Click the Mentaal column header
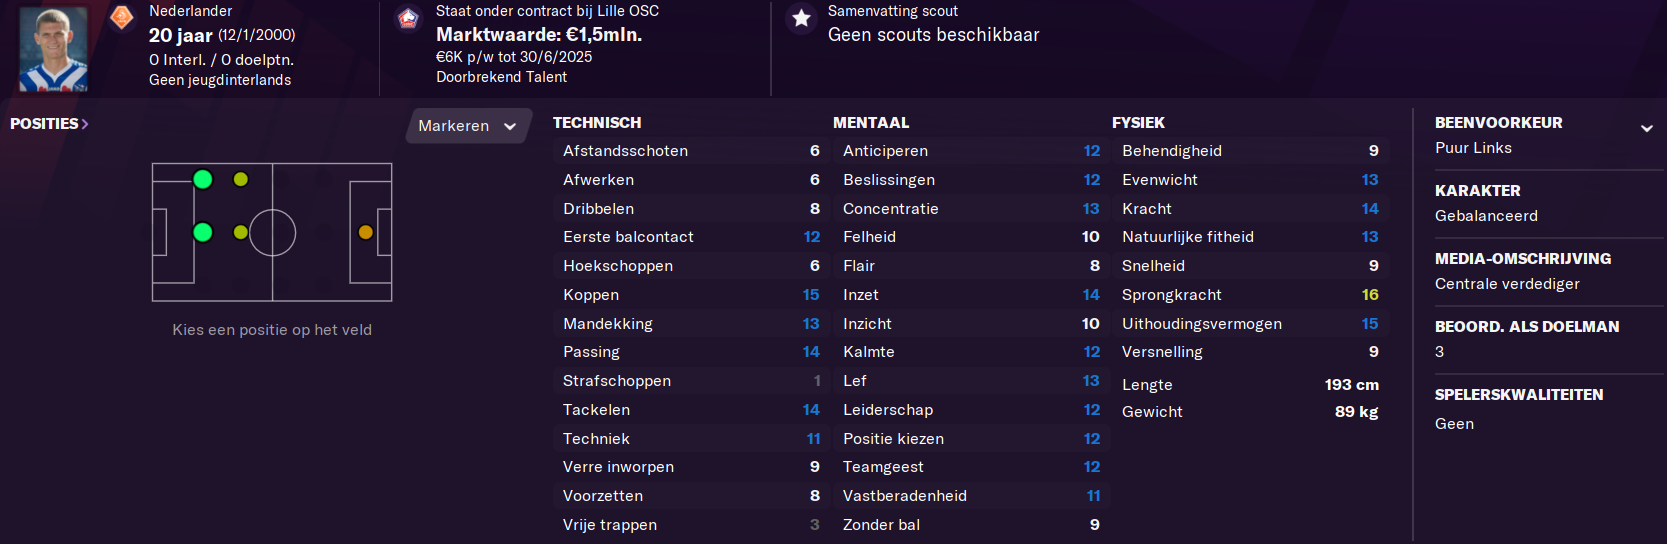The width and height of the screenshot is (1667, 544). click(x=871, y=123)
